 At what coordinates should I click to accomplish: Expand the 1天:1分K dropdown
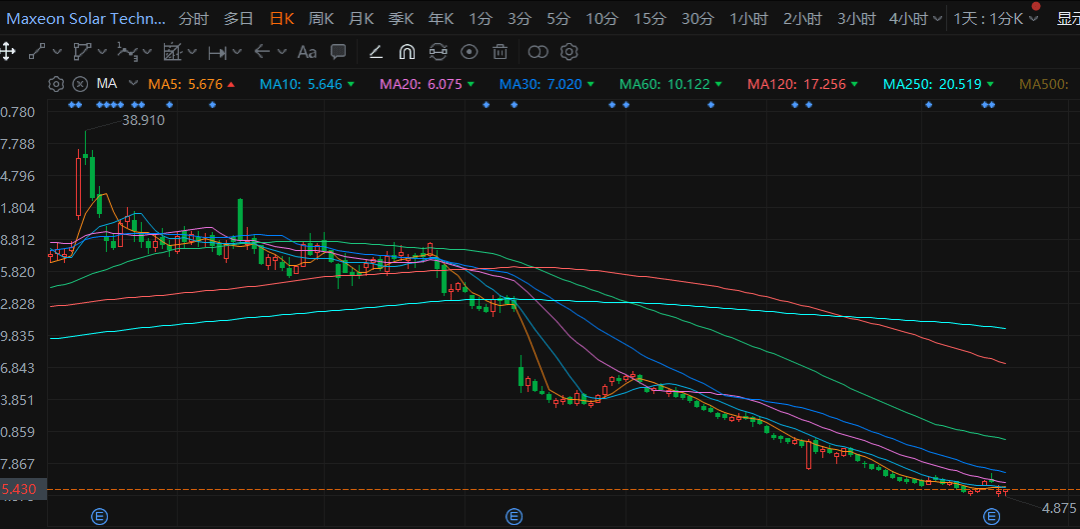[1034, 19]
